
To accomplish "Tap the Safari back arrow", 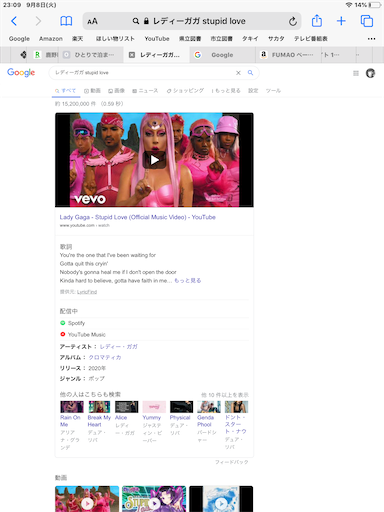I will (14, 21).
